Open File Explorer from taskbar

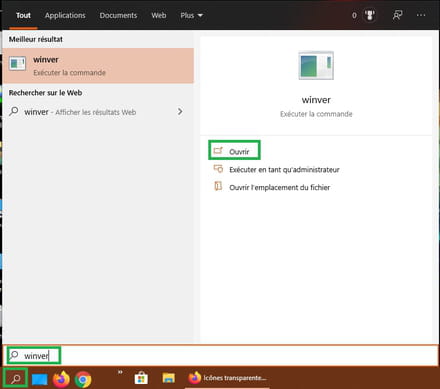169,378
